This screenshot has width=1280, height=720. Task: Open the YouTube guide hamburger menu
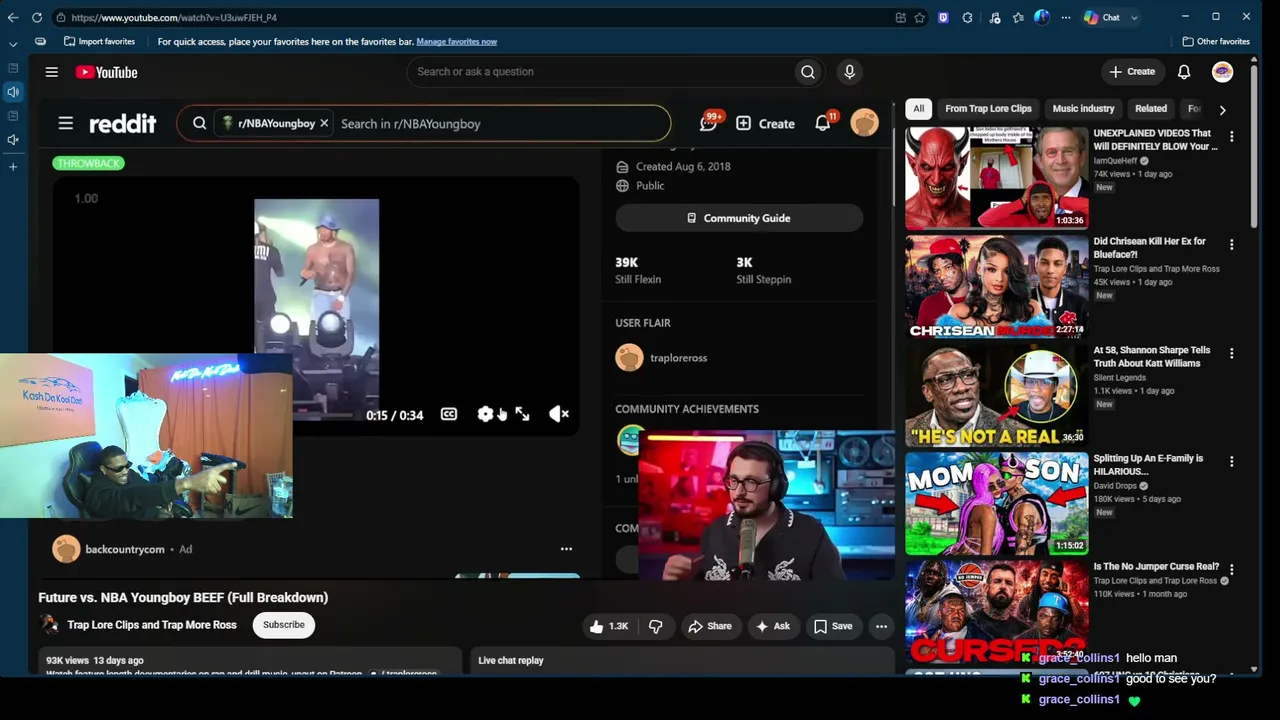pyautogui.click(x=51, y=72)
